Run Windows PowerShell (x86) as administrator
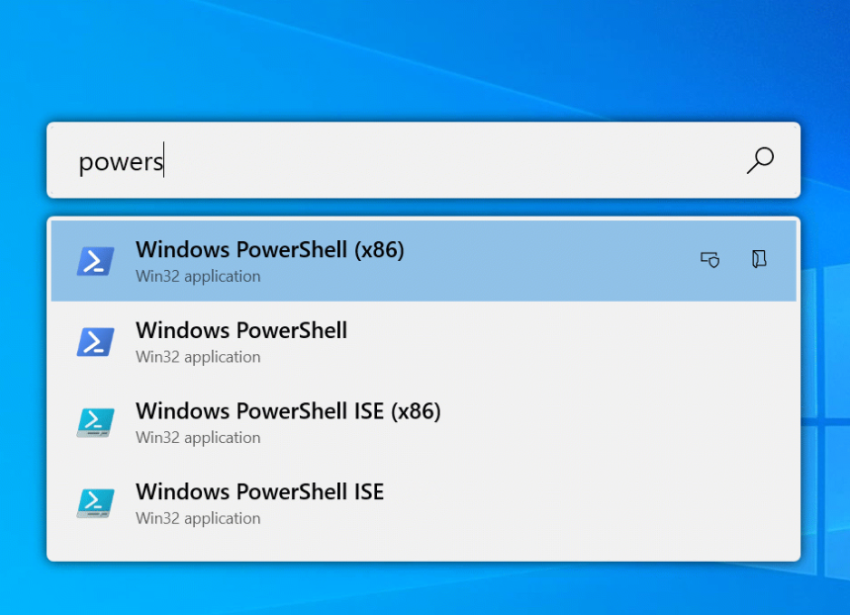This screenshot has width=850, height=615. (710, 260)
